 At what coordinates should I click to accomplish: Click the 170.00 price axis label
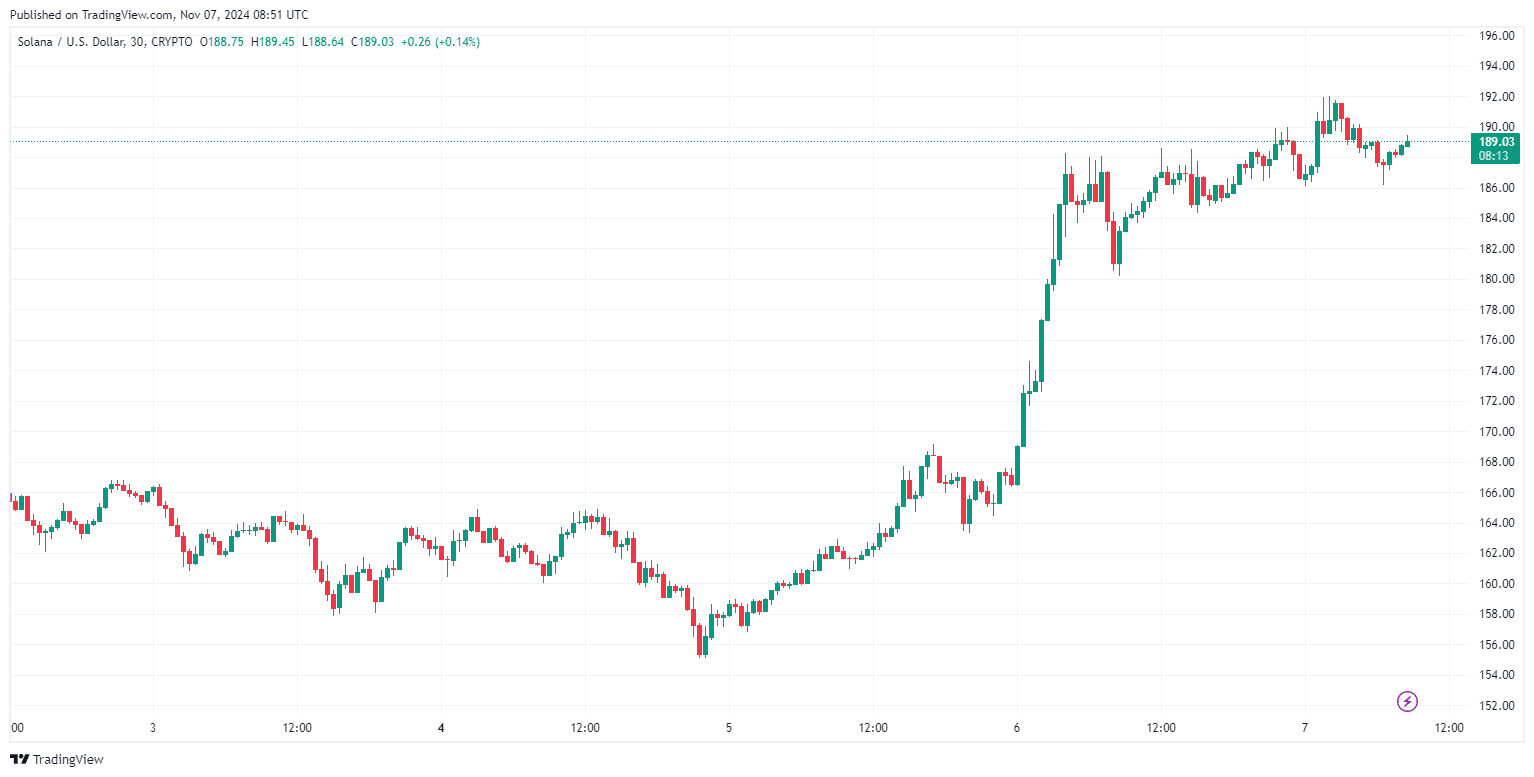pos(1495,432)
